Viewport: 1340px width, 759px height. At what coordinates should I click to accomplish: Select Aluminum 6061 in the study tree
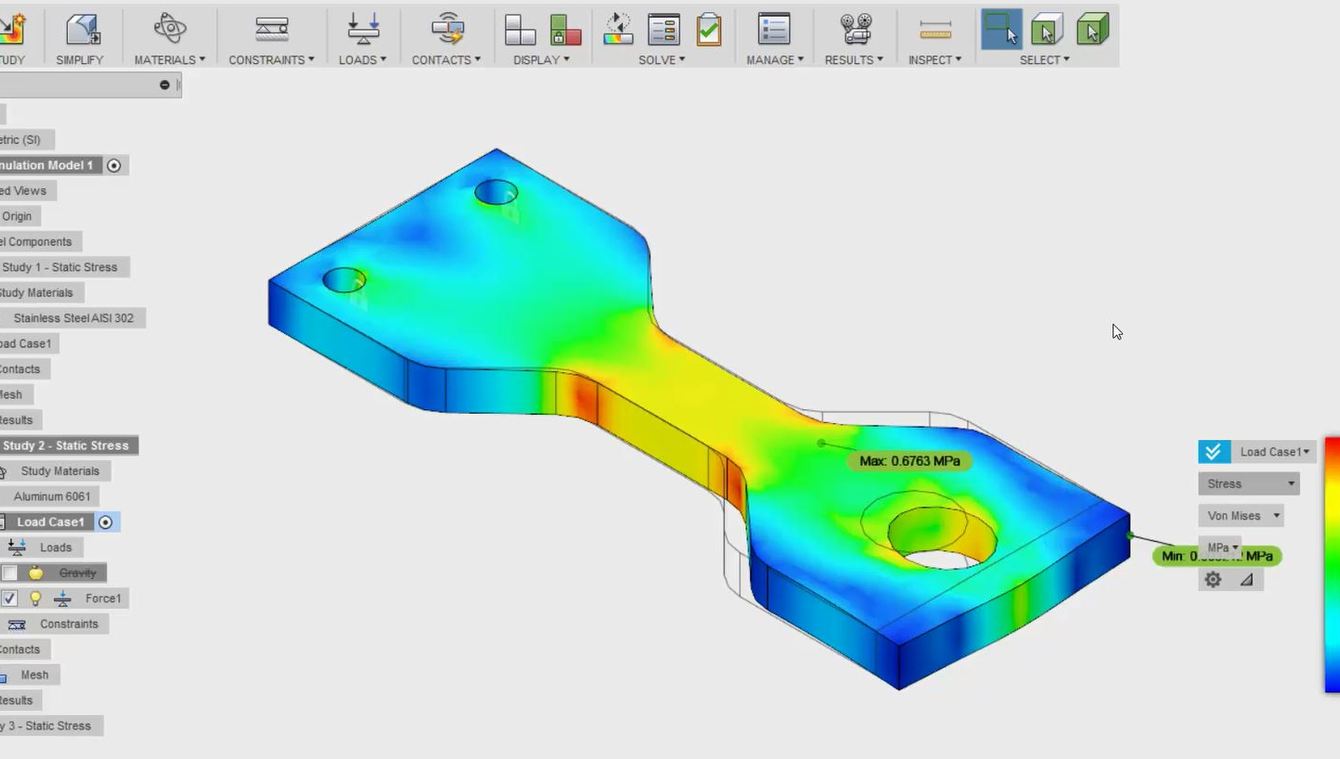click(x=52, y=496)
